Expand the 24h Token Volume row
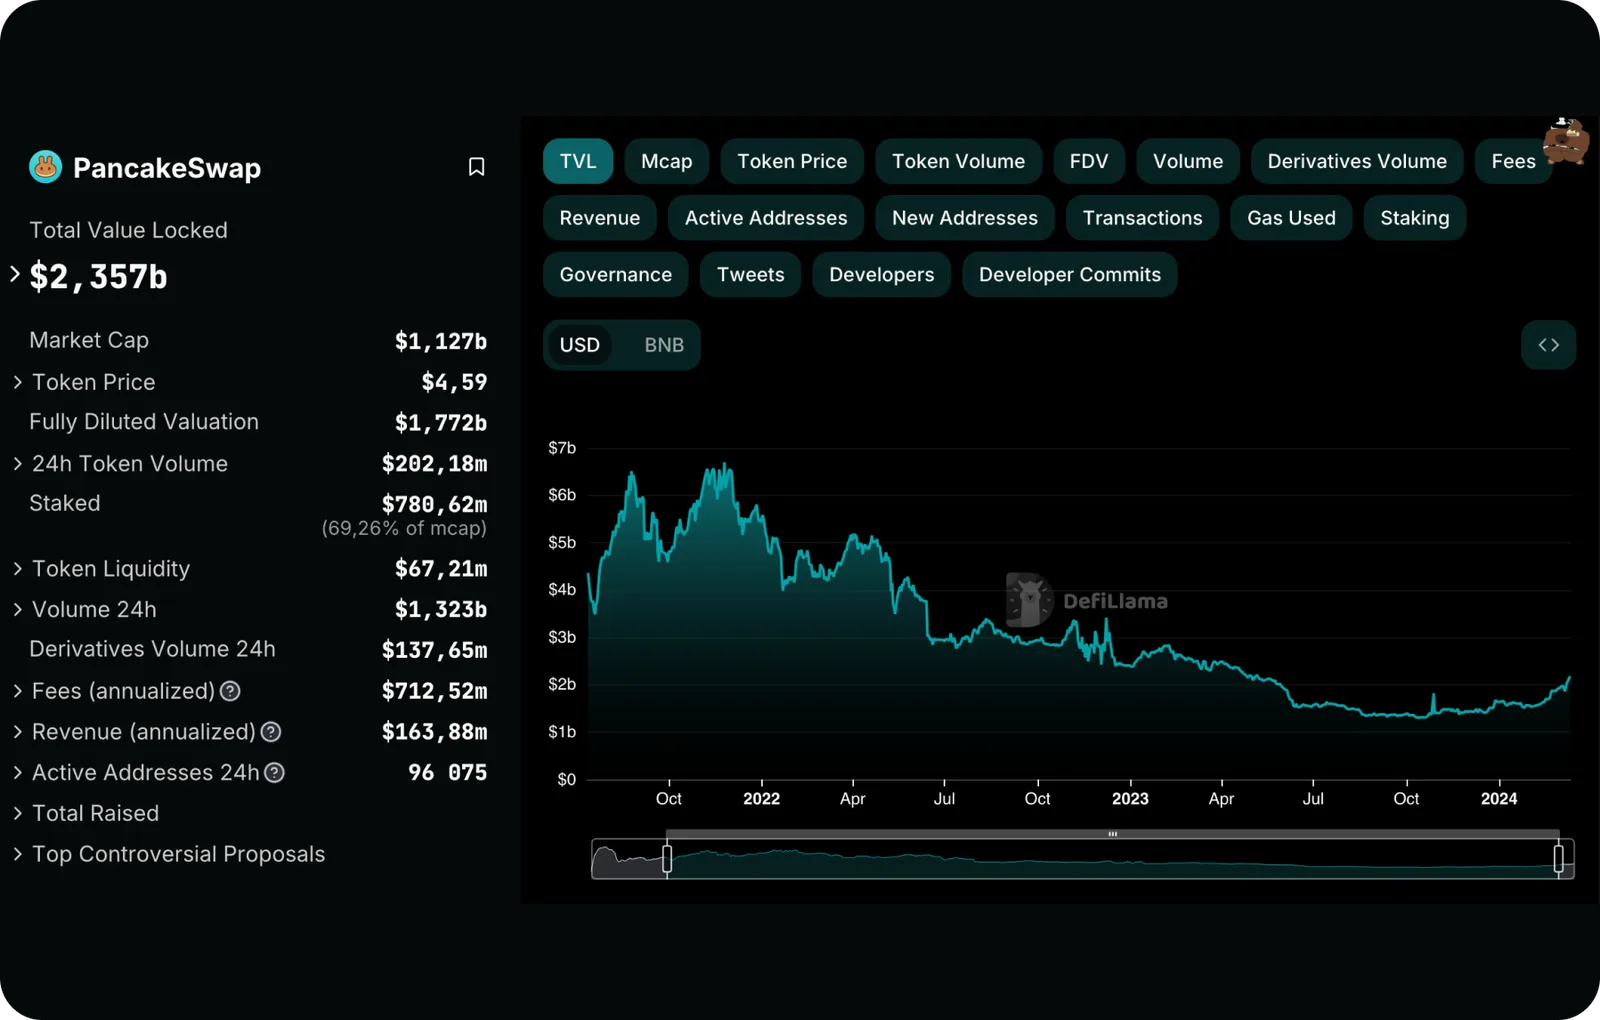This screenshot has height=1020, width=1600. point(18,464)
